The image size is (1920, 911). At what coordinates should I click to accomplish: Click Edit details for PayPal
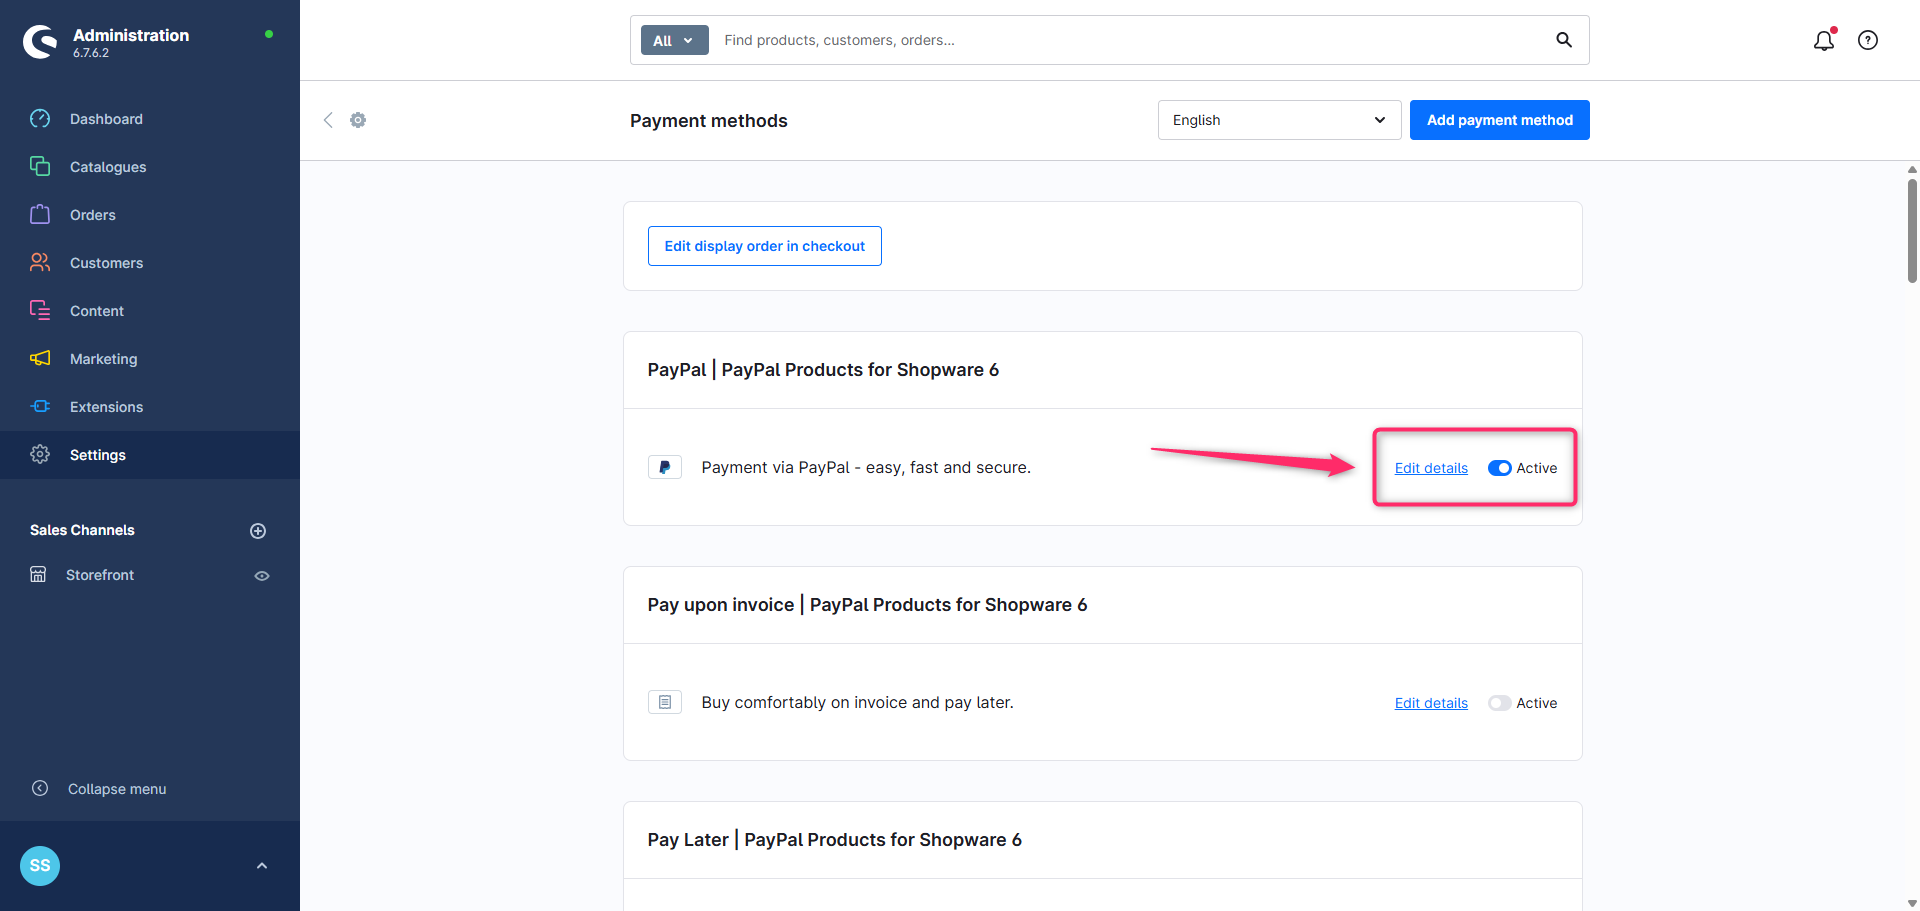coord(1431,468)
